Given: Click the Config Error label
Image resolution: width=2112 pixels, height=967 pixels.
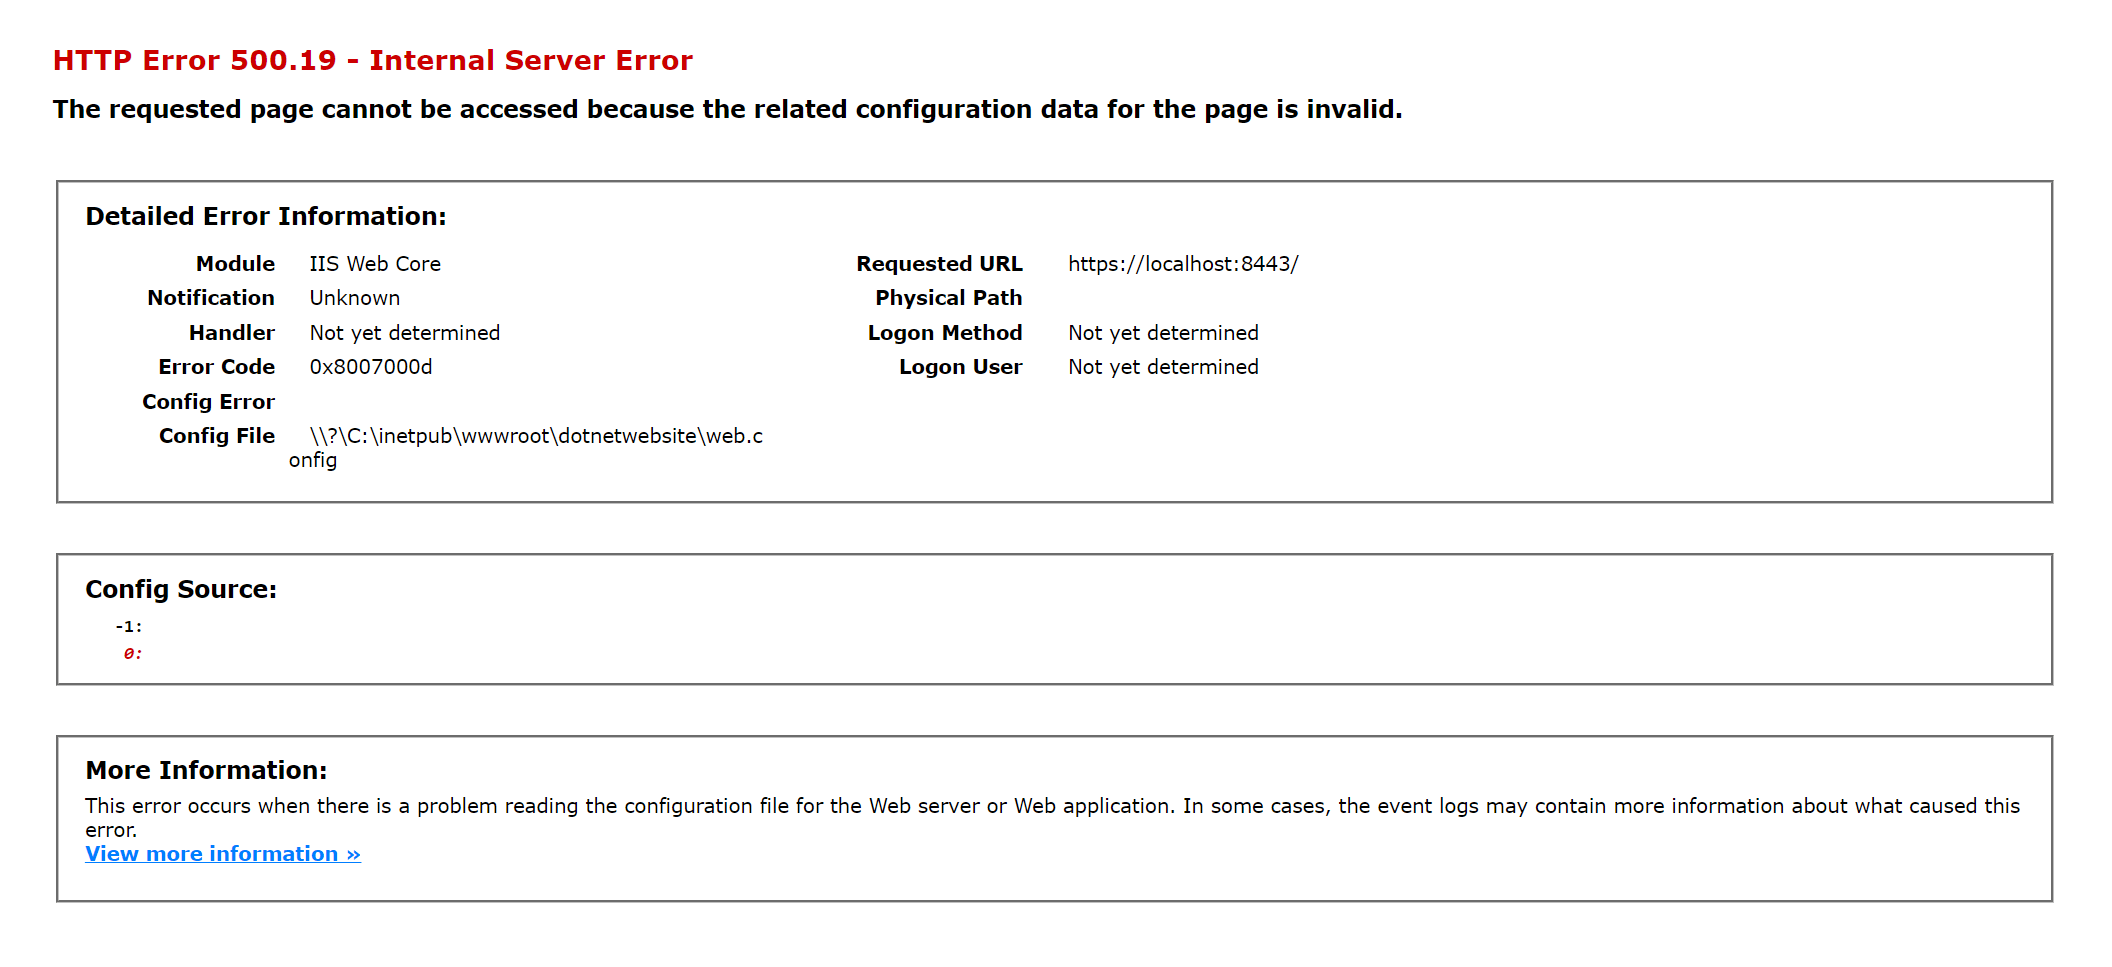Looking at the screenshot, I should pyautogui.click(x=209, y=401).
